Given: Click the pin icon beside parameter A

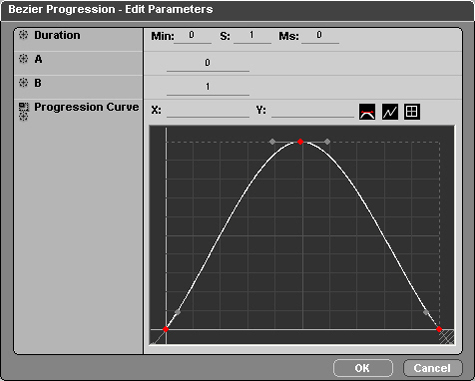Looking at the screenshot, I should point(23,59).
